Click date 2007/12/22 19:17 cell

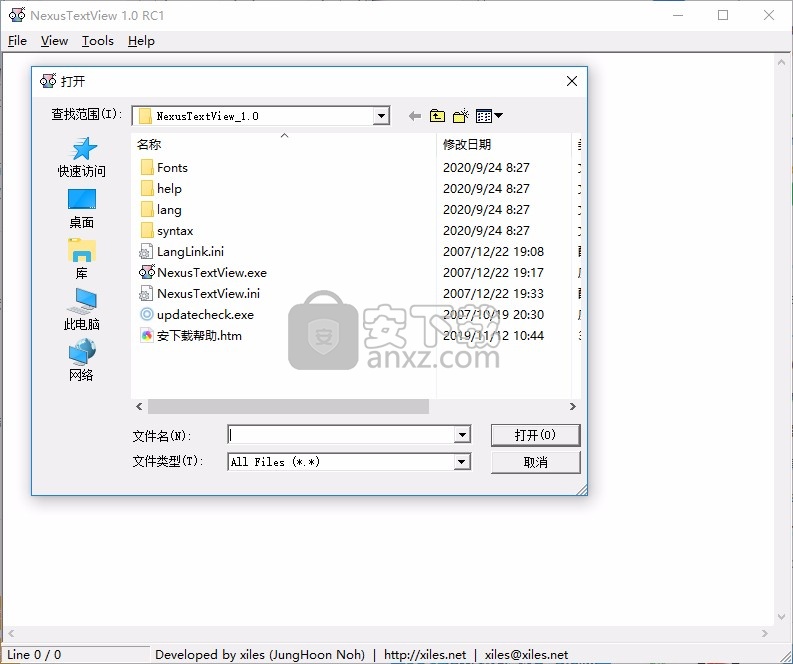tap(493, 273)
